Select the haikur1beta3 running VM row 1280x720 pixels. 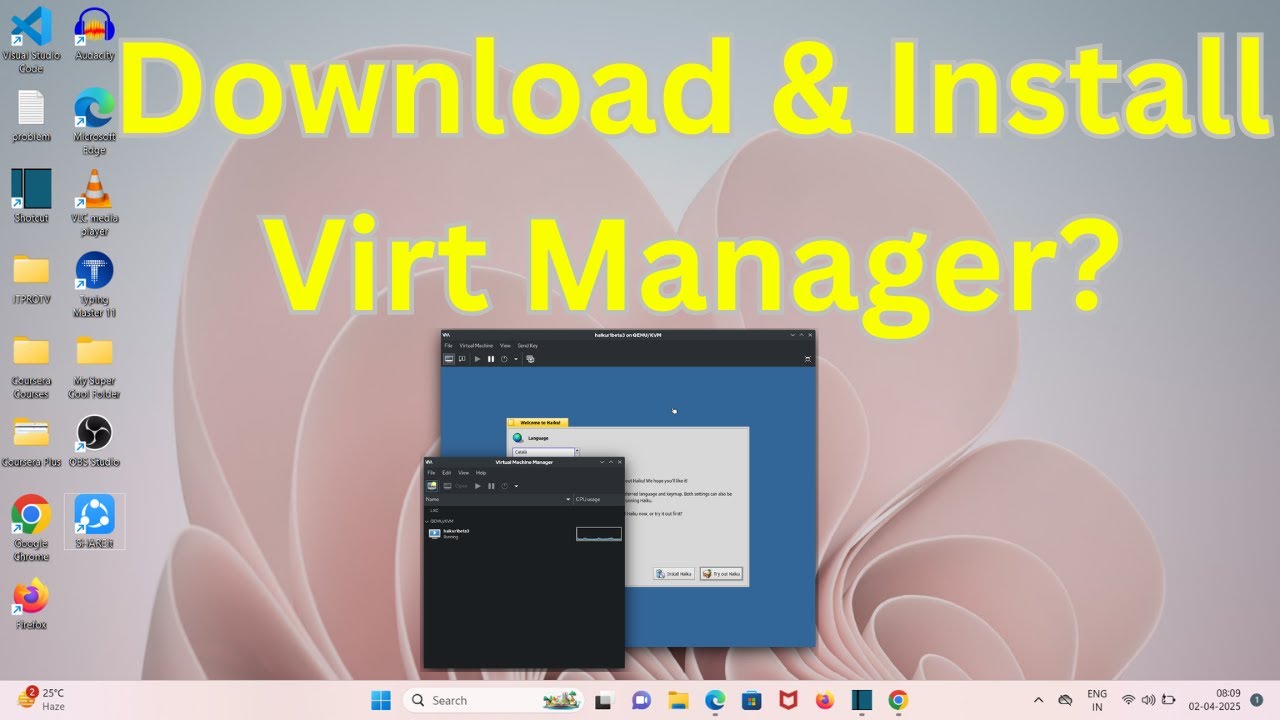click(524, 534)
